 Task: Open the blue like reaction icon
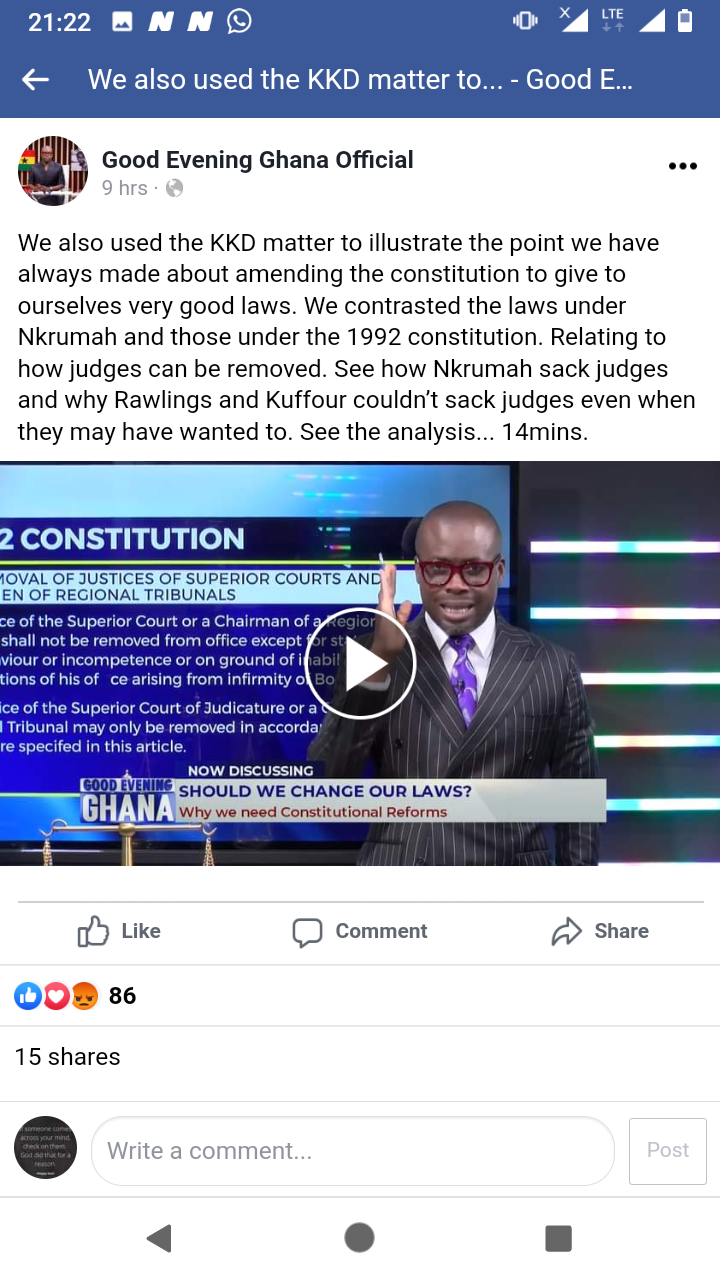pyautogui.click(x=28, y=996)
